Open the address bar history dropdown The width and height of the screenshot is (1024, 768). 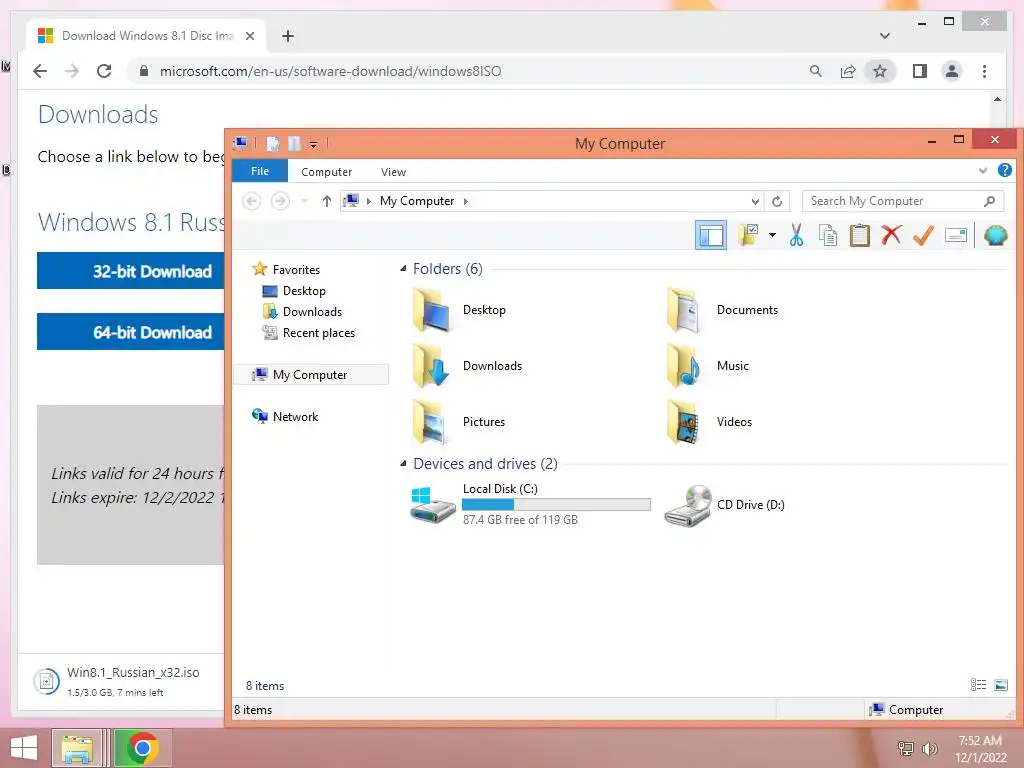[x=755, y=201]
